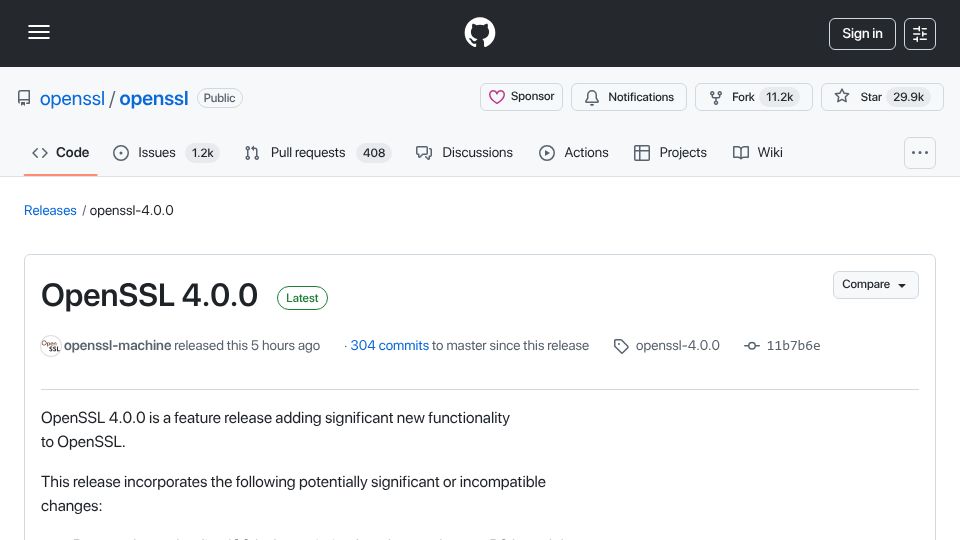
Task: Click the bell icon on Notifications
Action: pos(591,97)
